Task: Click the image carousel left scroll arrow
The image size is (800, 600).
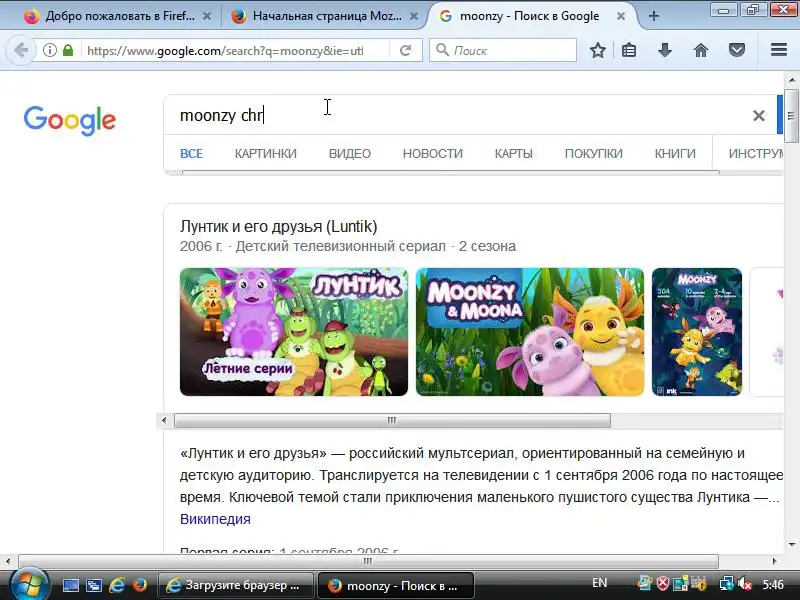Action: tap(164, 420)
